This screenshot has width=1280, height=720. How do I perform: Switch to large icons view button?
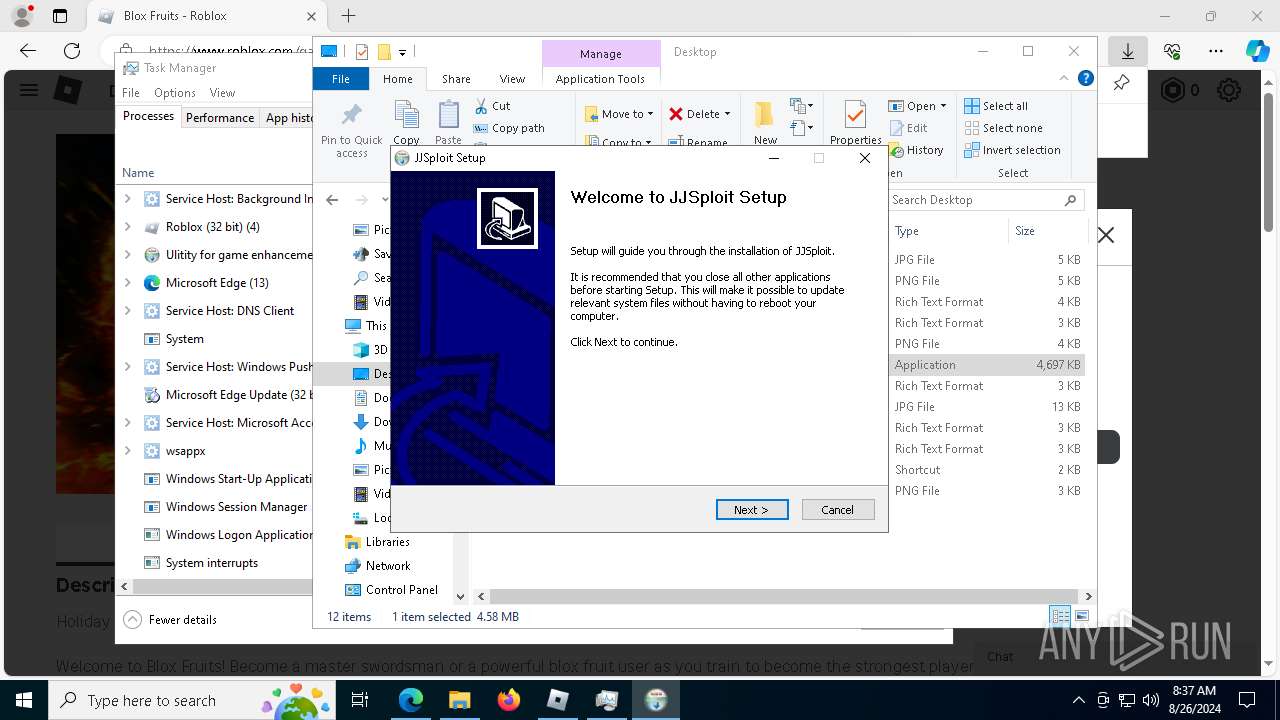(x=1081, y=616)
